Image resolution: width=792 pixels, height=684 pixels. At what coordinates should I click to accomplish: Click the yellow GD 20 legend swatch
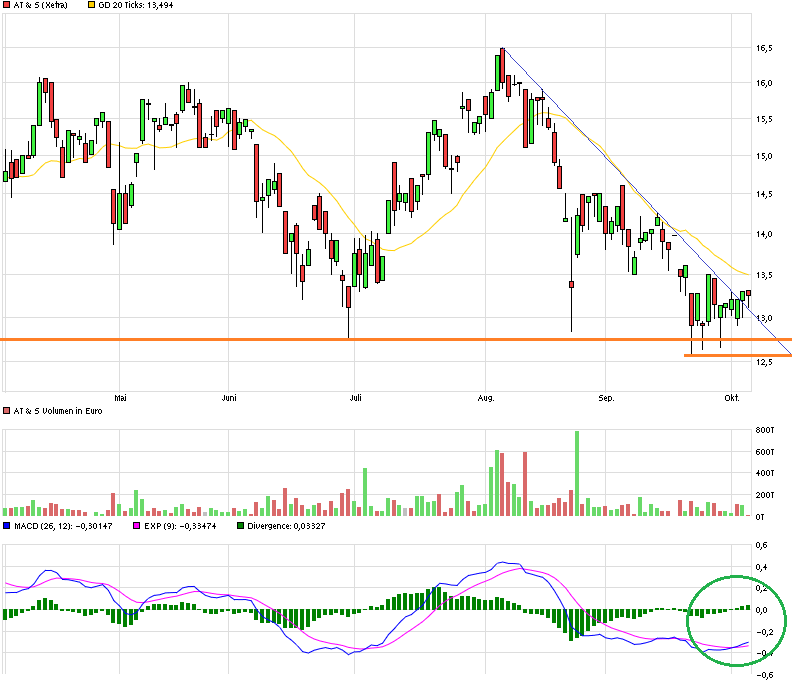click(x=93, y=6)
